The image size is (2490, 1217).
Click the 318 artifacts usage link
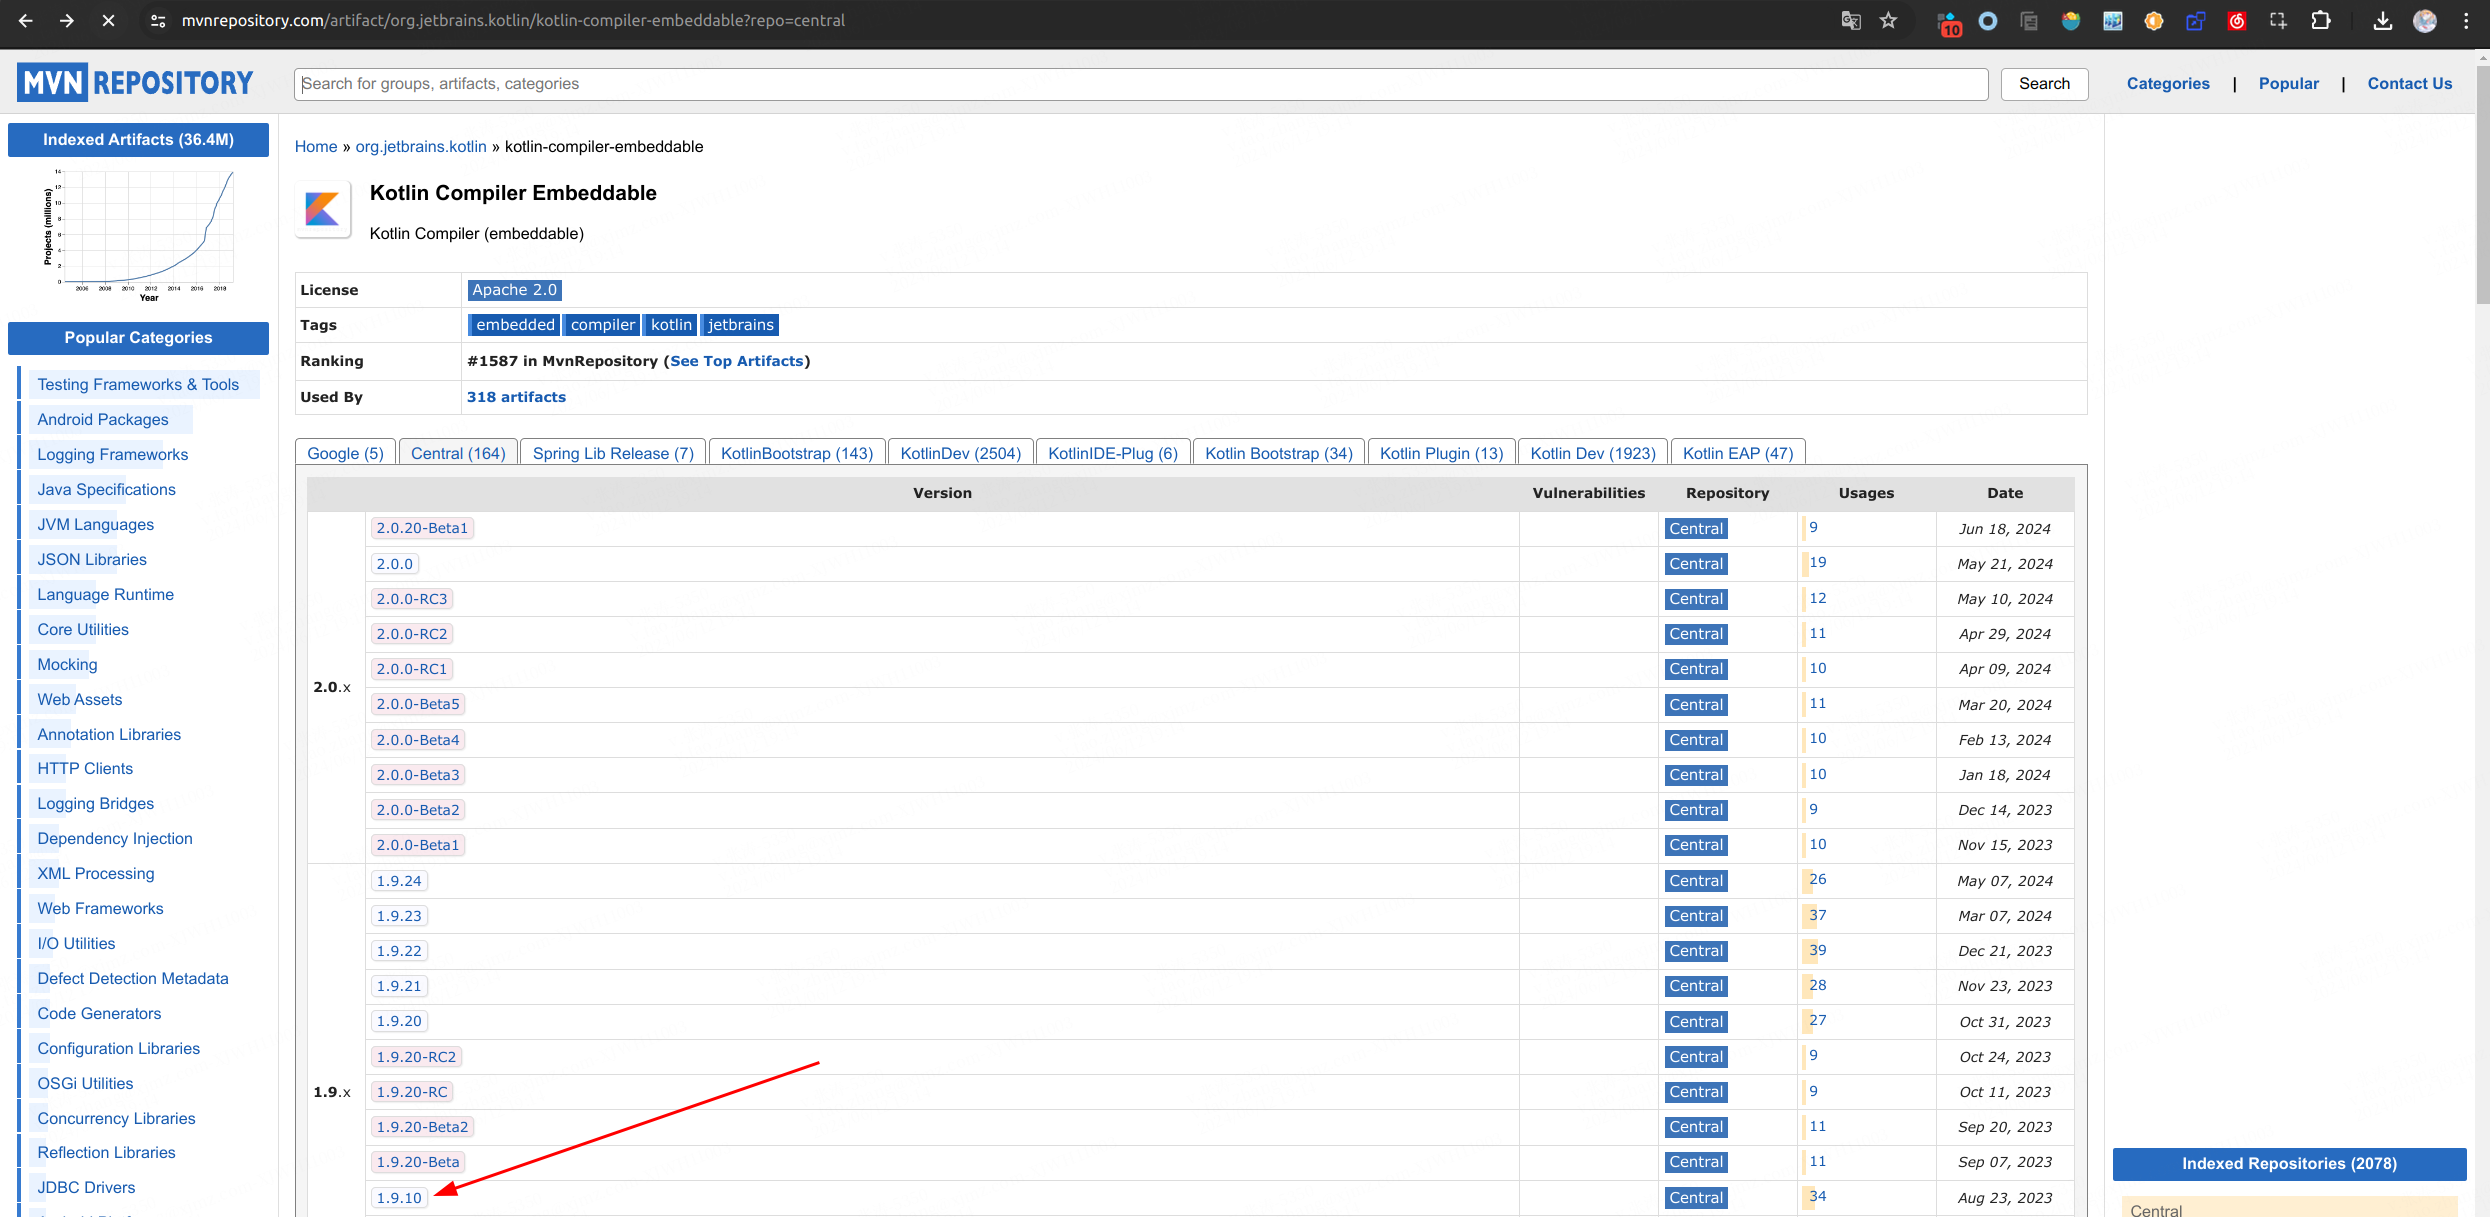516,397
